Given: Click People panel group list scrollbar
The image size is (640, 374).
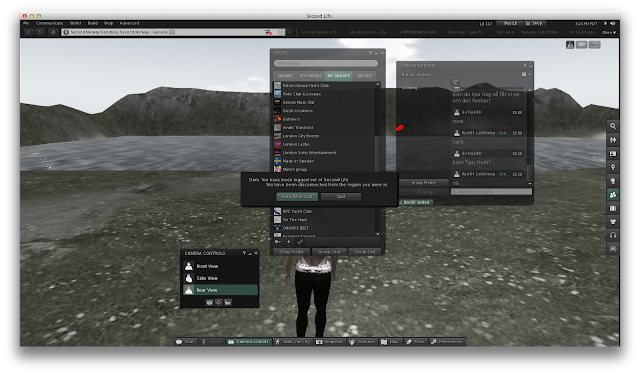Looking at the screenshot, I should (378, 159).
